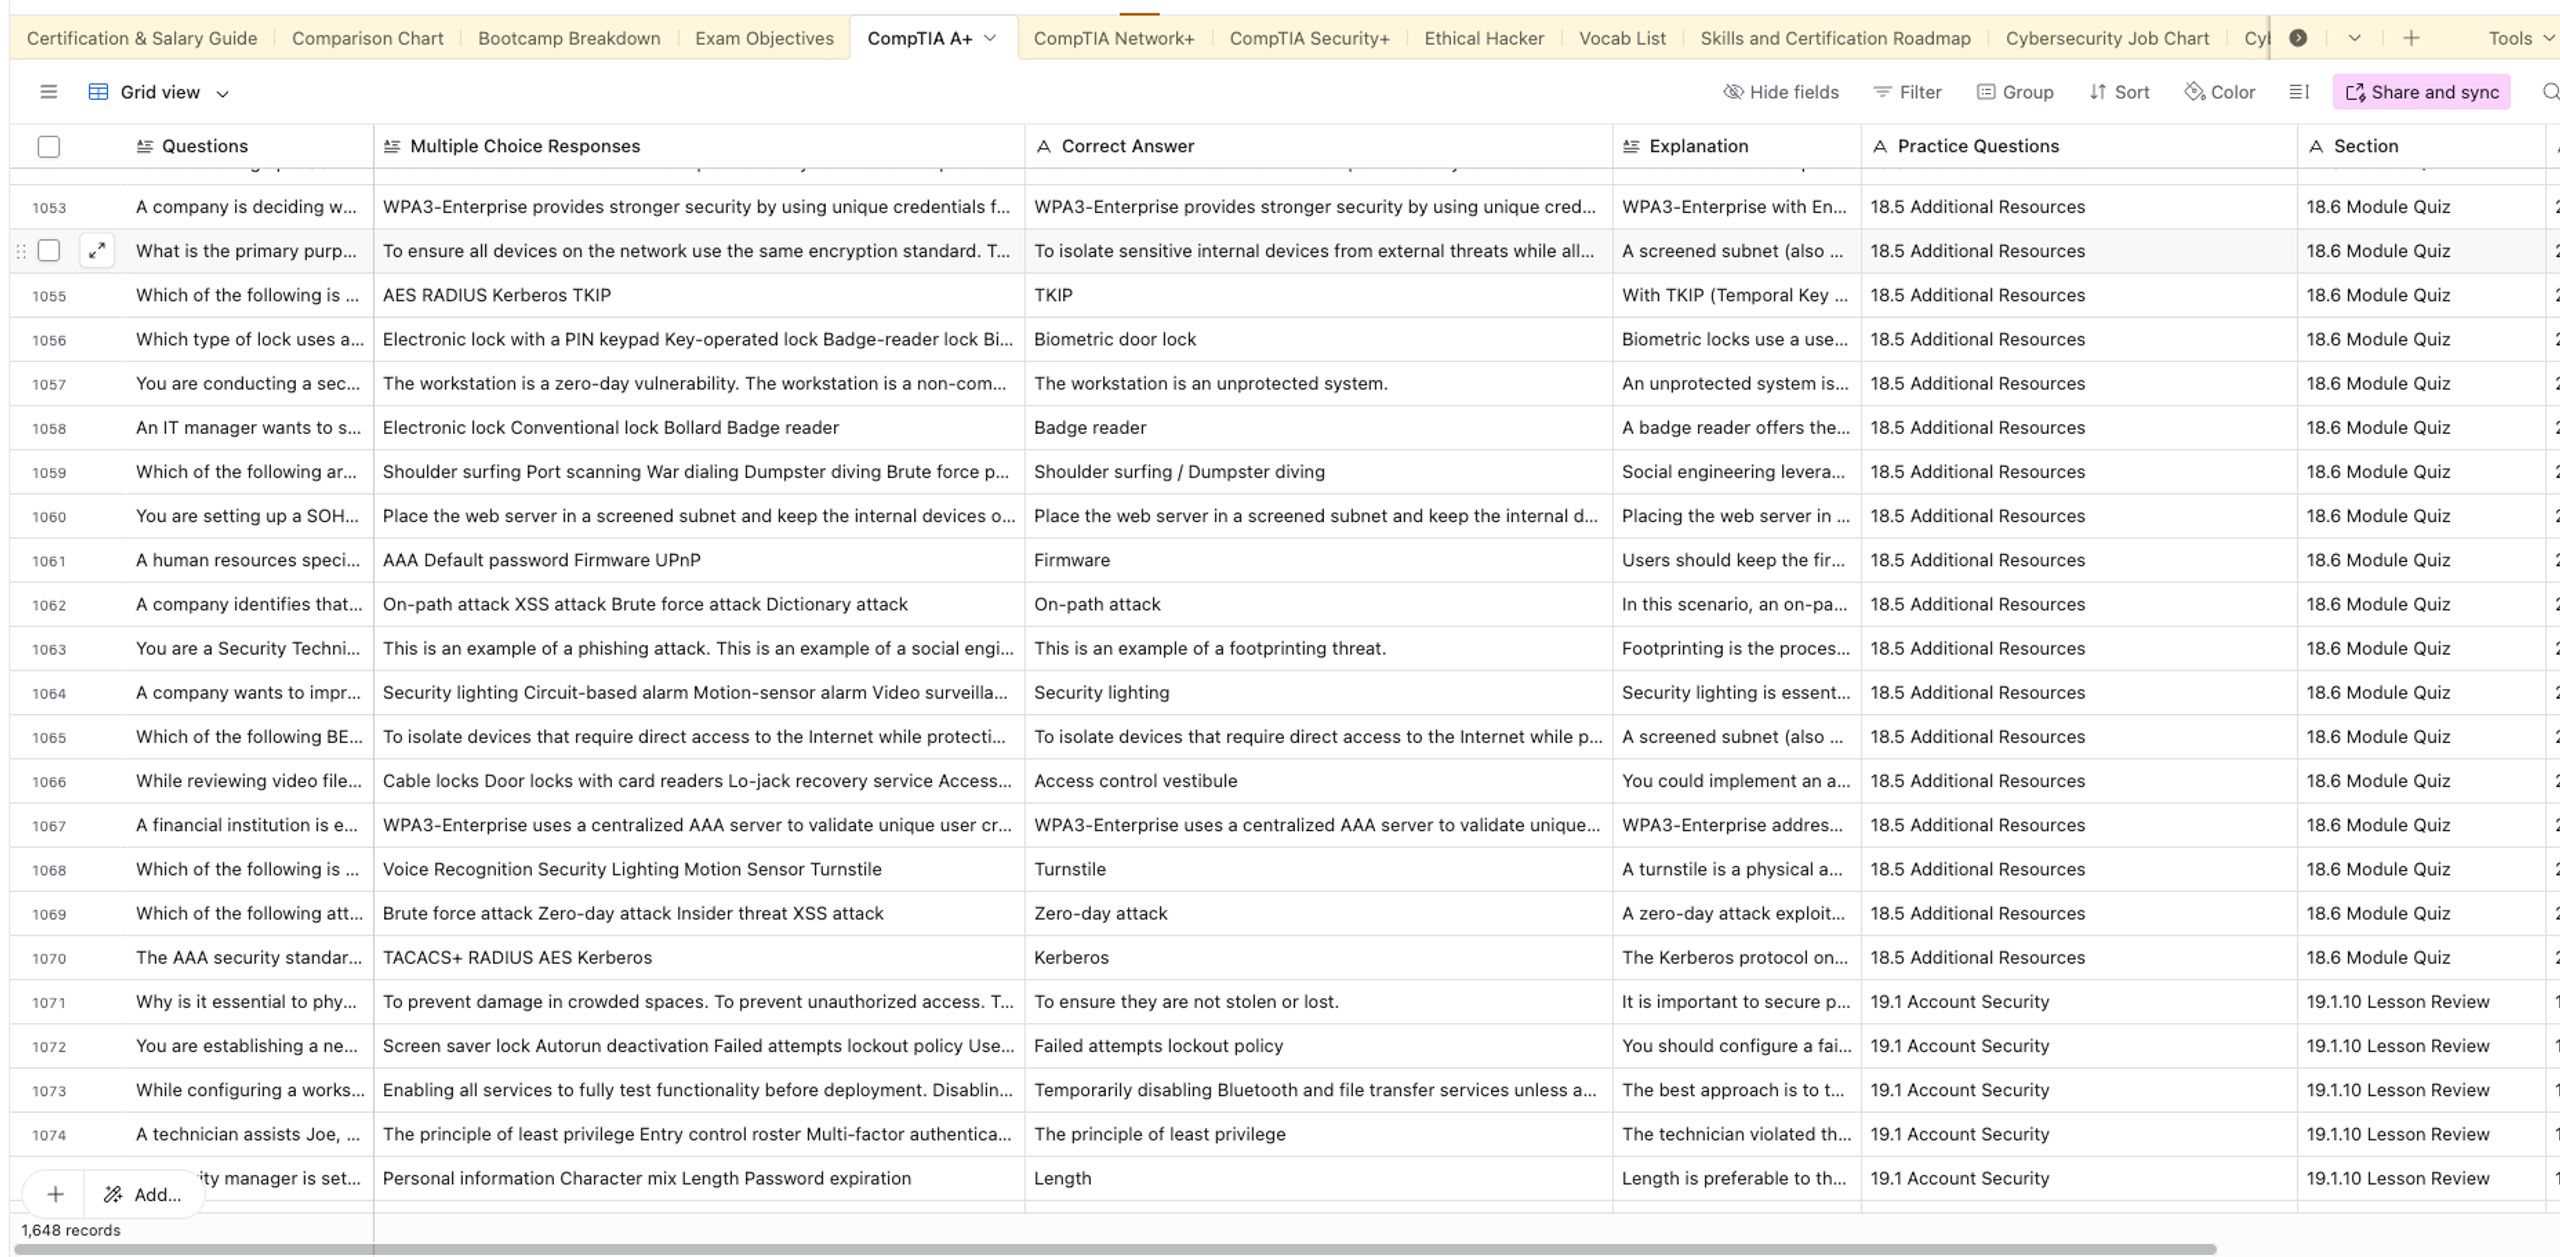
Task: Click the 1,648 records count
Action: (70, 1230)
